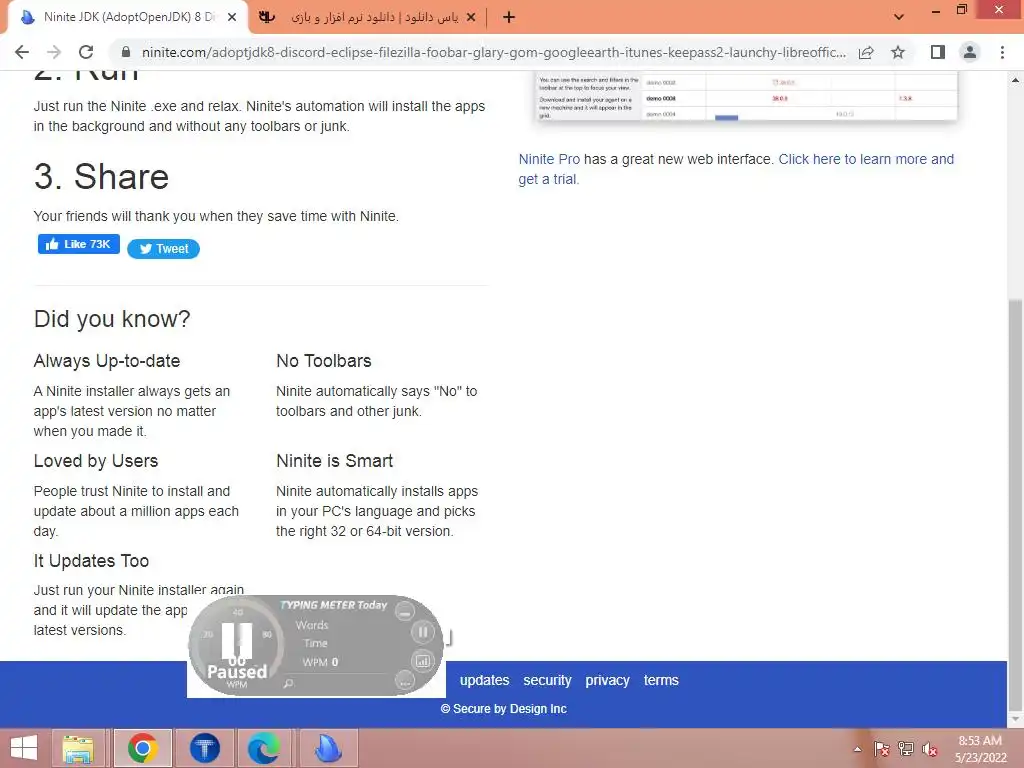
Task: Click the page's vertical scrollbar thumb
Action: [x=1015, y=504]
